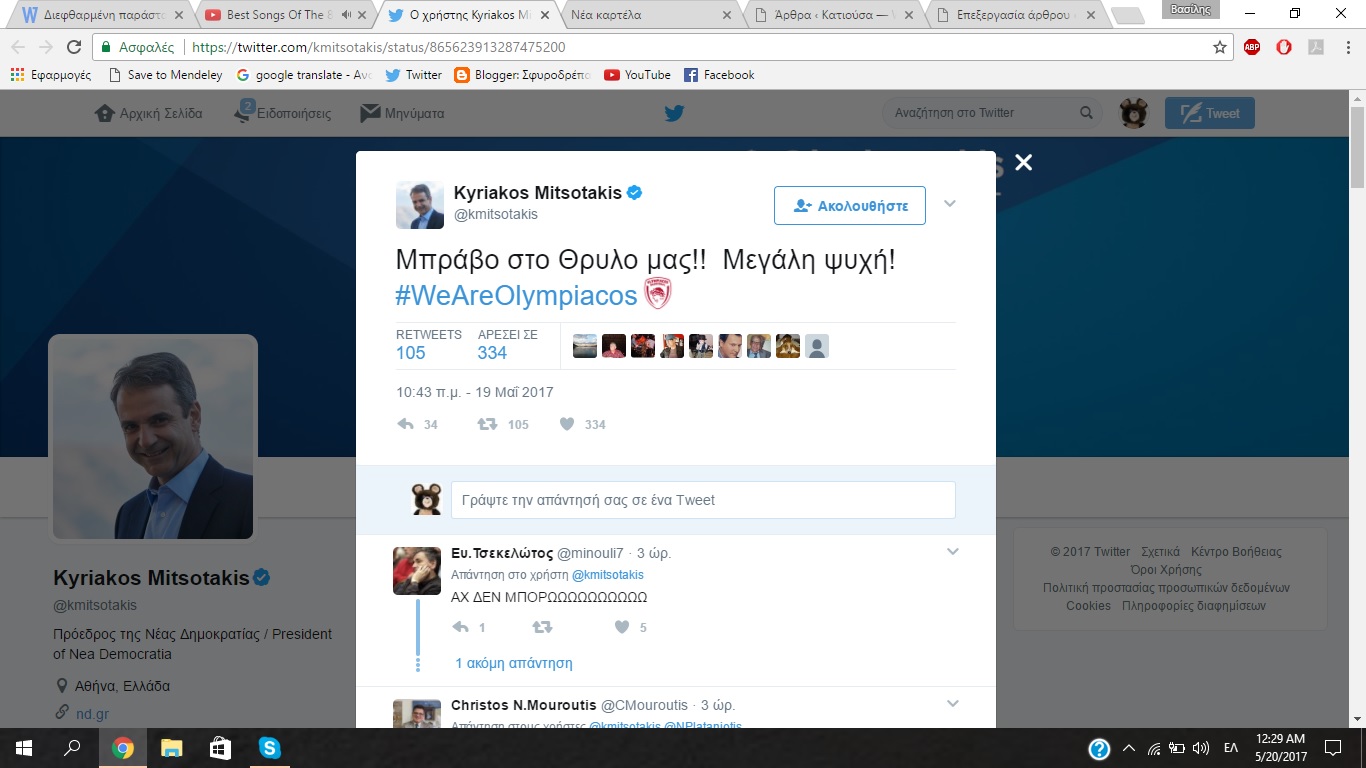
Task: Open Facebook bookmark
Action: pos(719,75)
